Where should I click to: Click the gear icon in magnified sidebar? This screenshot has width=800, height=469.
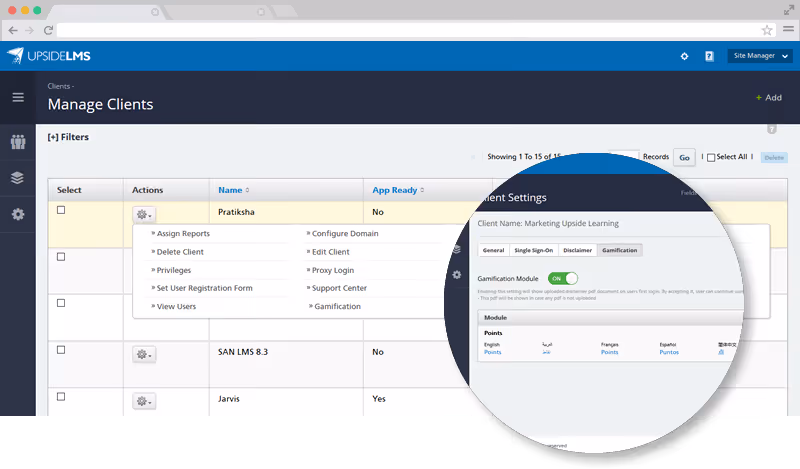tap(457, 275)
